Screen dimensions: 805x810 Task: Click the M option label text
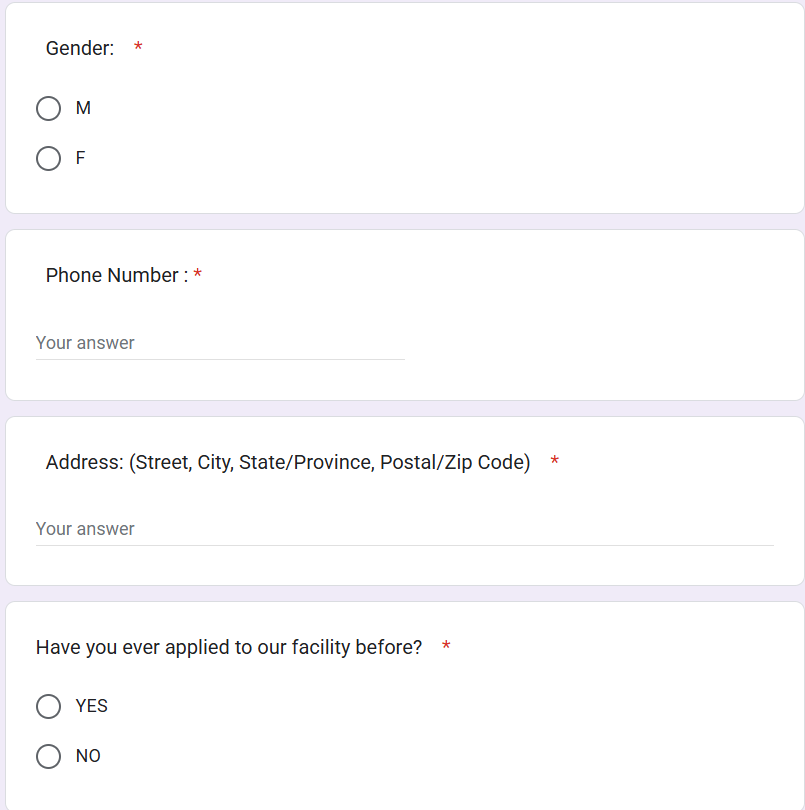coord(84,108)
